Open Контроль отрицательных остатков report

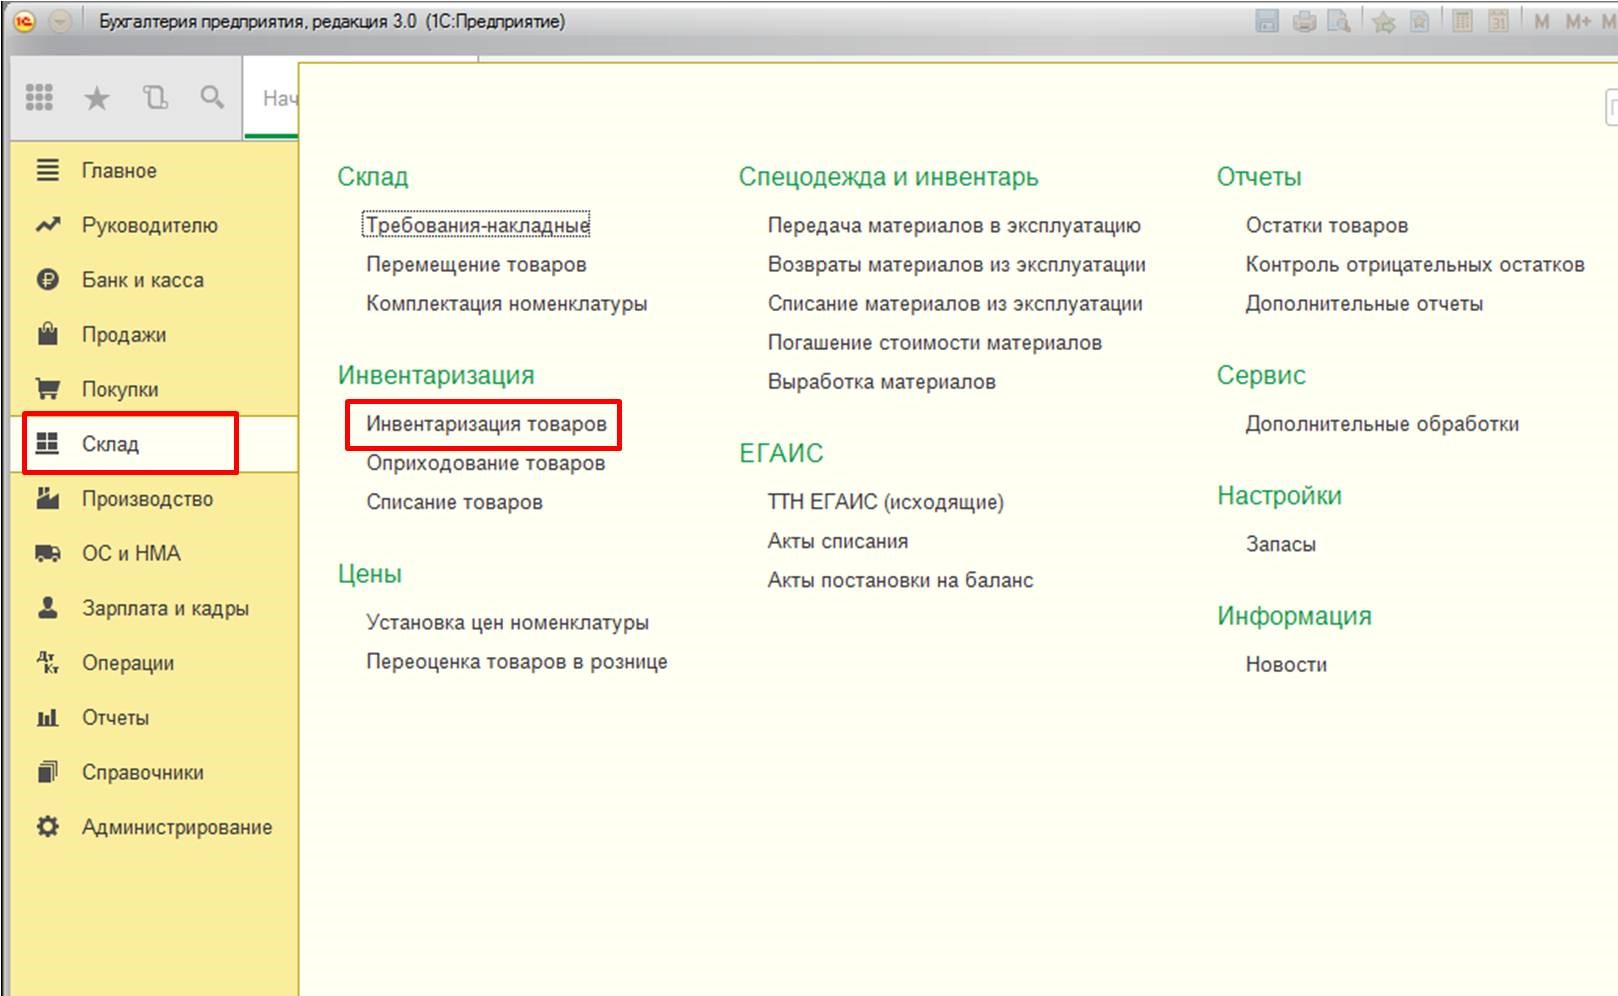tap(1414, 264)
